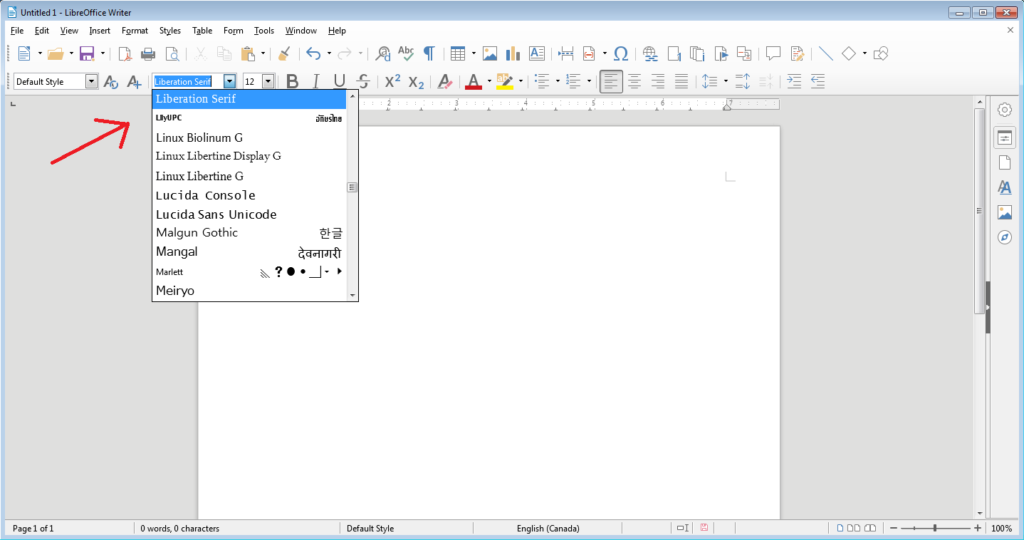The width and height of the screenshot is (1024, 540).
Task: Insert a special character with Omega icon
Action: tap(620, 54)
